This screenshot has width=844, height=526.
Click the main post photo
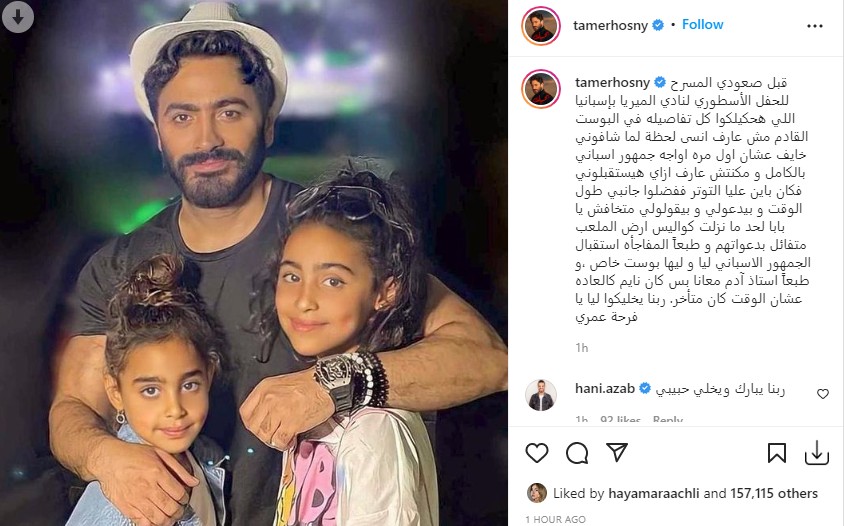coord(254,263)
